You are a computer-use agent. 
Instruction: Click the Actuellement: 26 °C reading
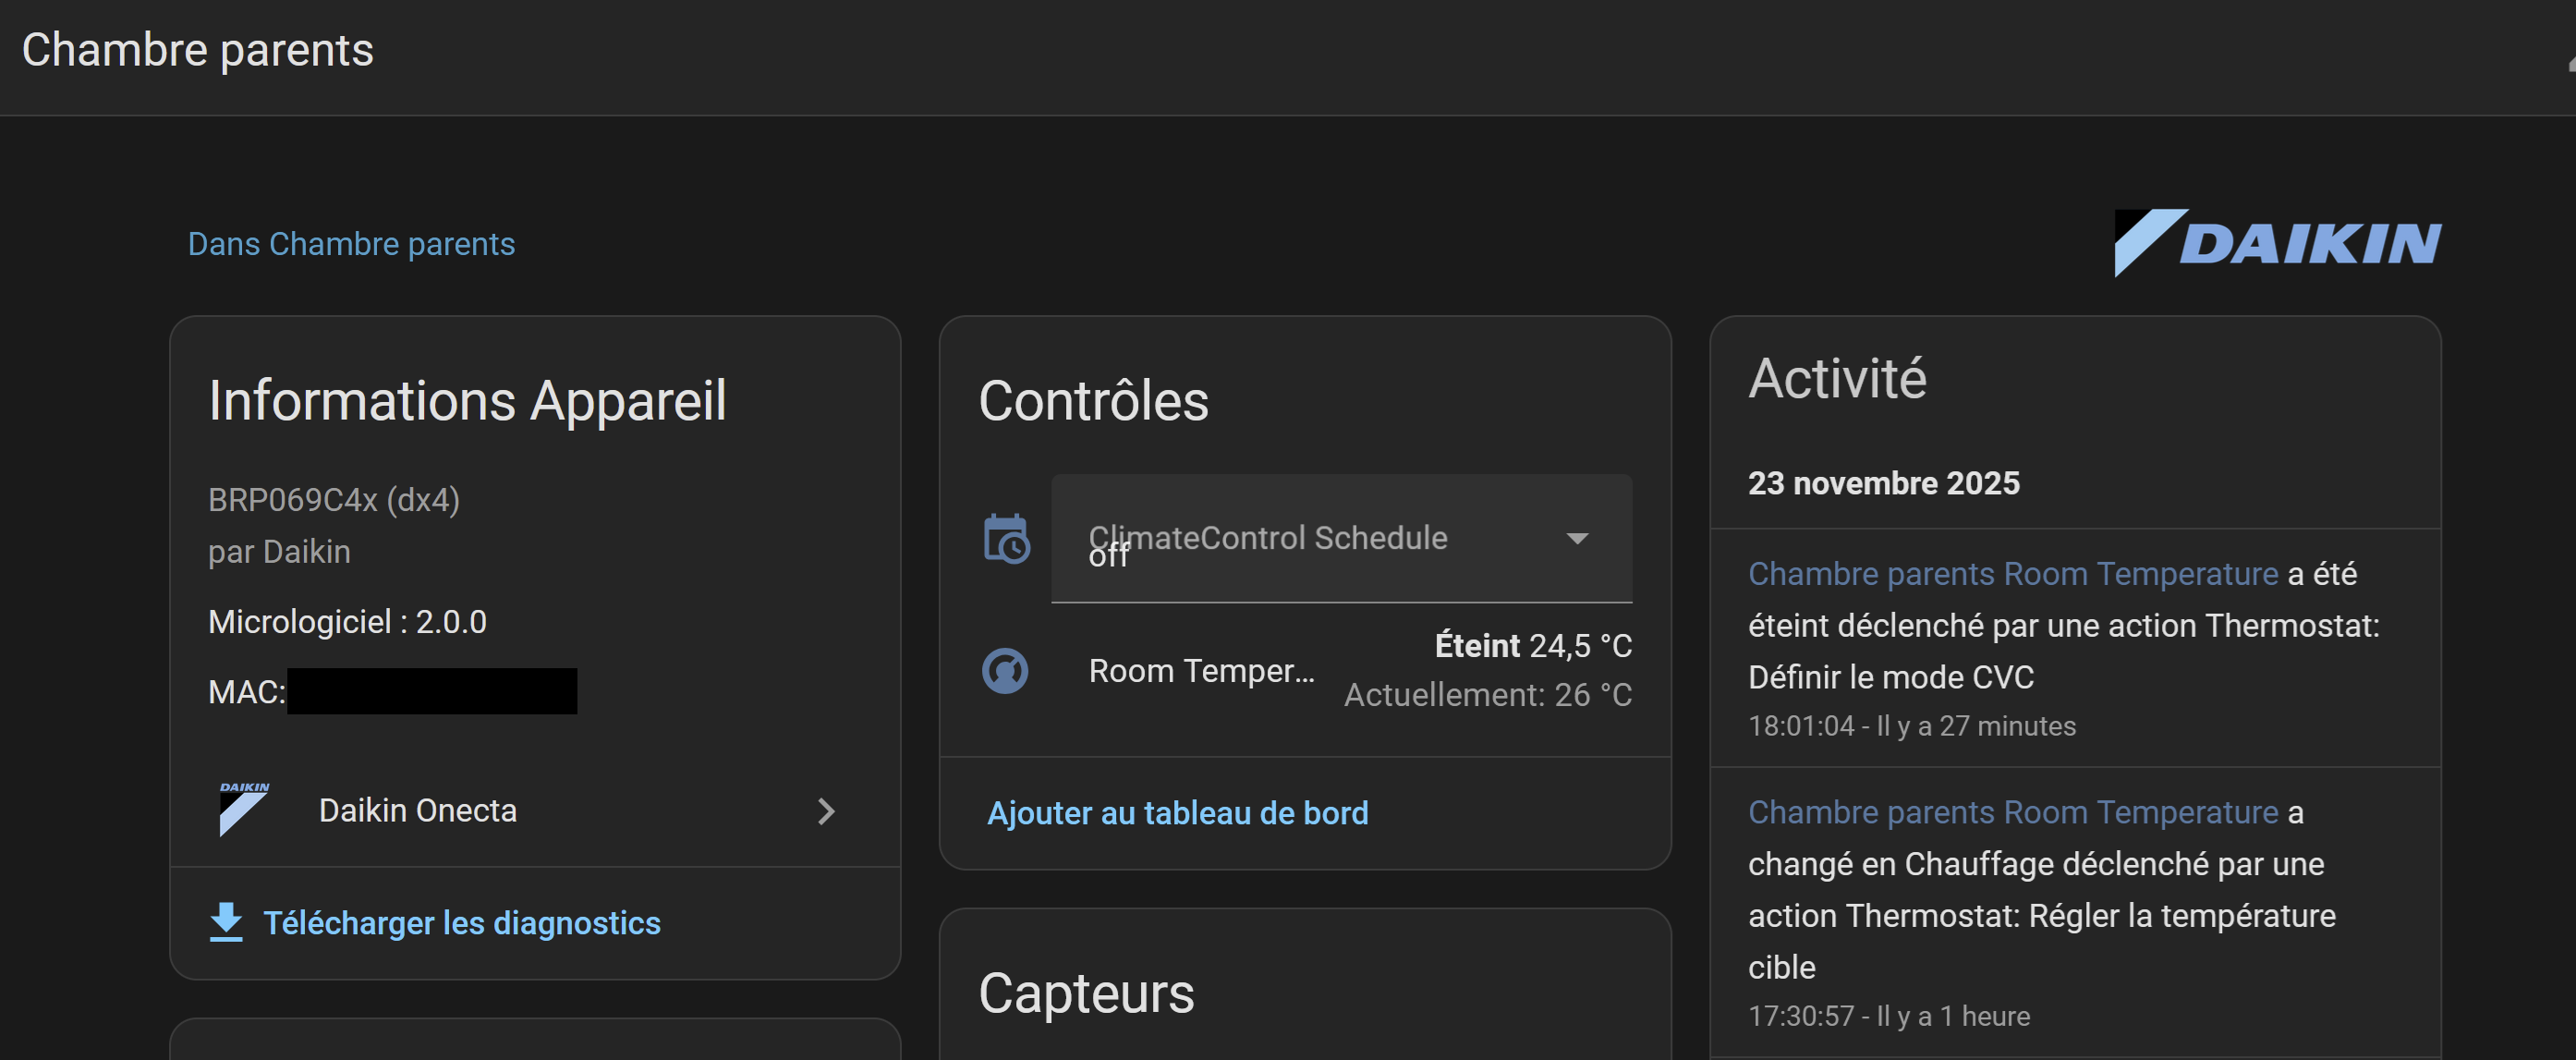tap(1487, 694)
